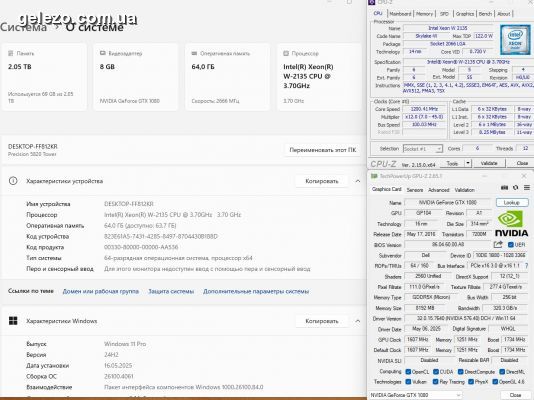Toggle the CUDA checkbox

tap(436, 372)
